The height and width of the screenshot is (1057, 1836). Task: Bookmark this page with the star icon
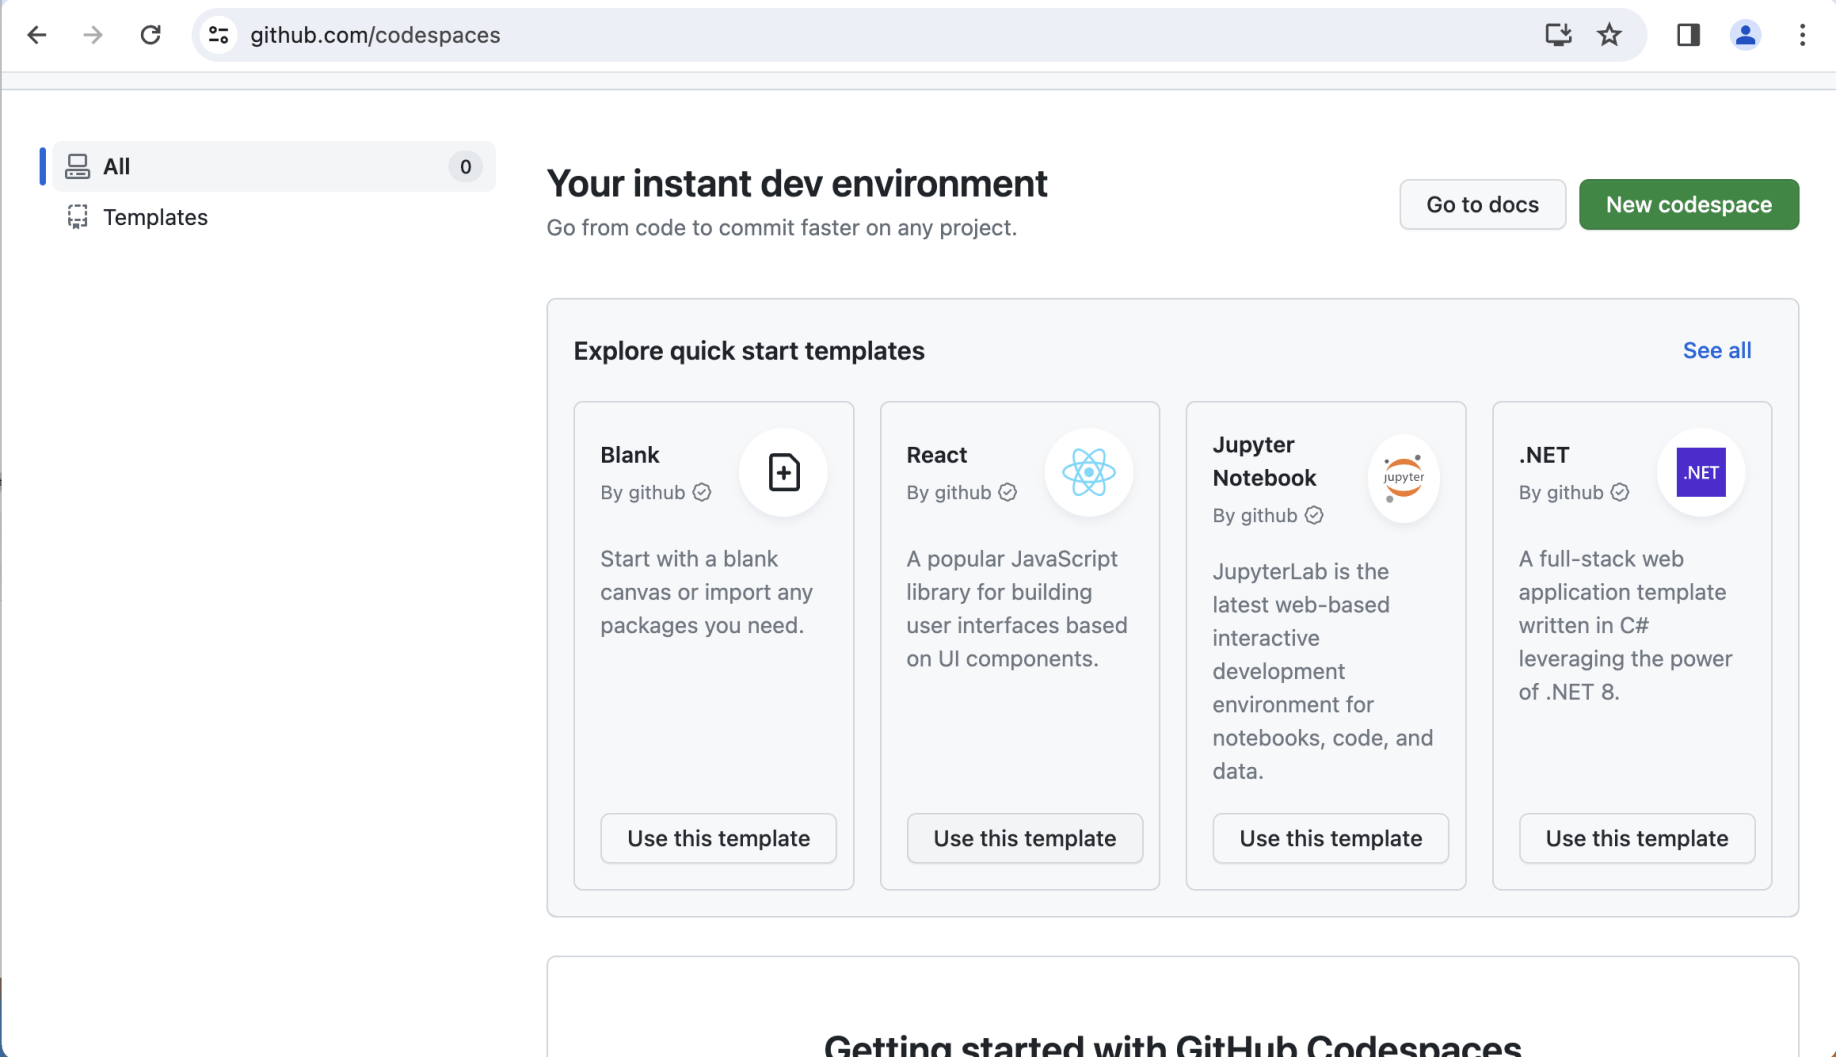[1609, 35]
